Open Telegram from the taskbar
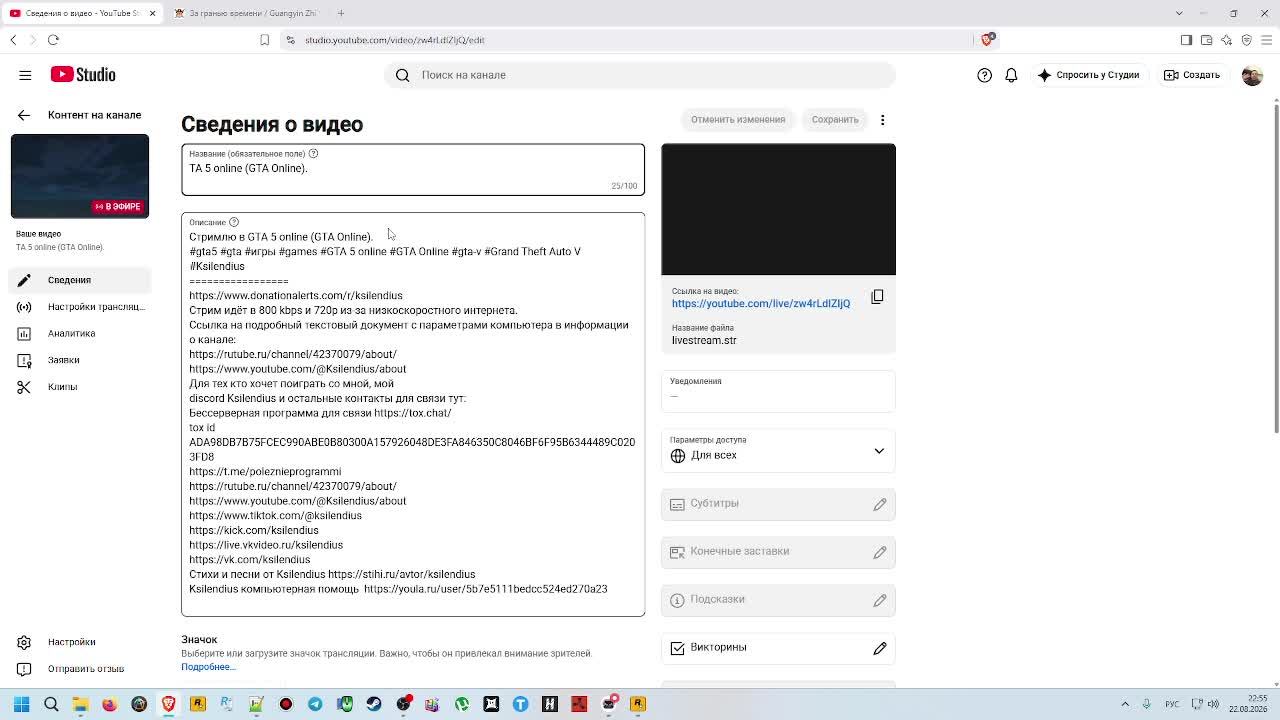The image size is (1280, 720). pos(315,704)
